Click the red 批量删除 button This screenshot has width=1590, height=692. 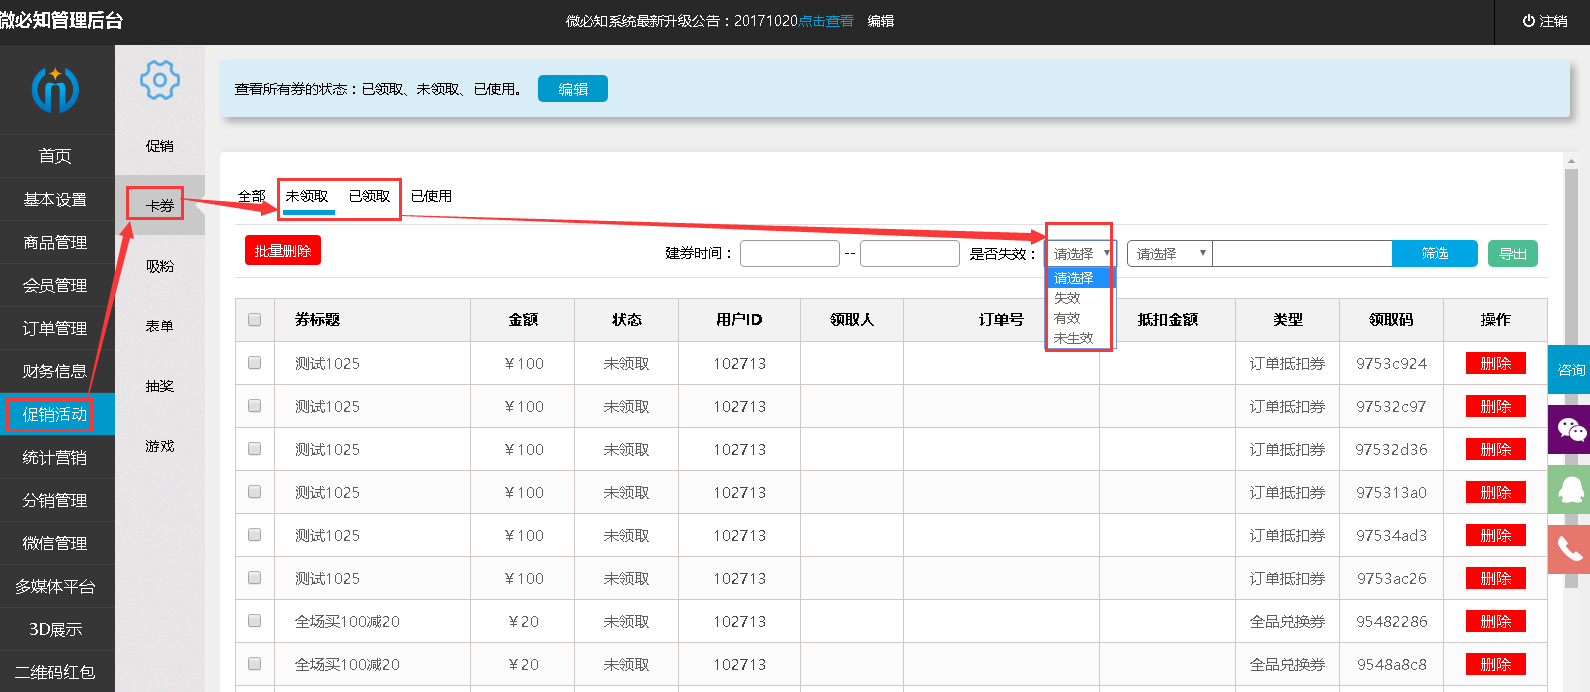[x=283, y=251]
